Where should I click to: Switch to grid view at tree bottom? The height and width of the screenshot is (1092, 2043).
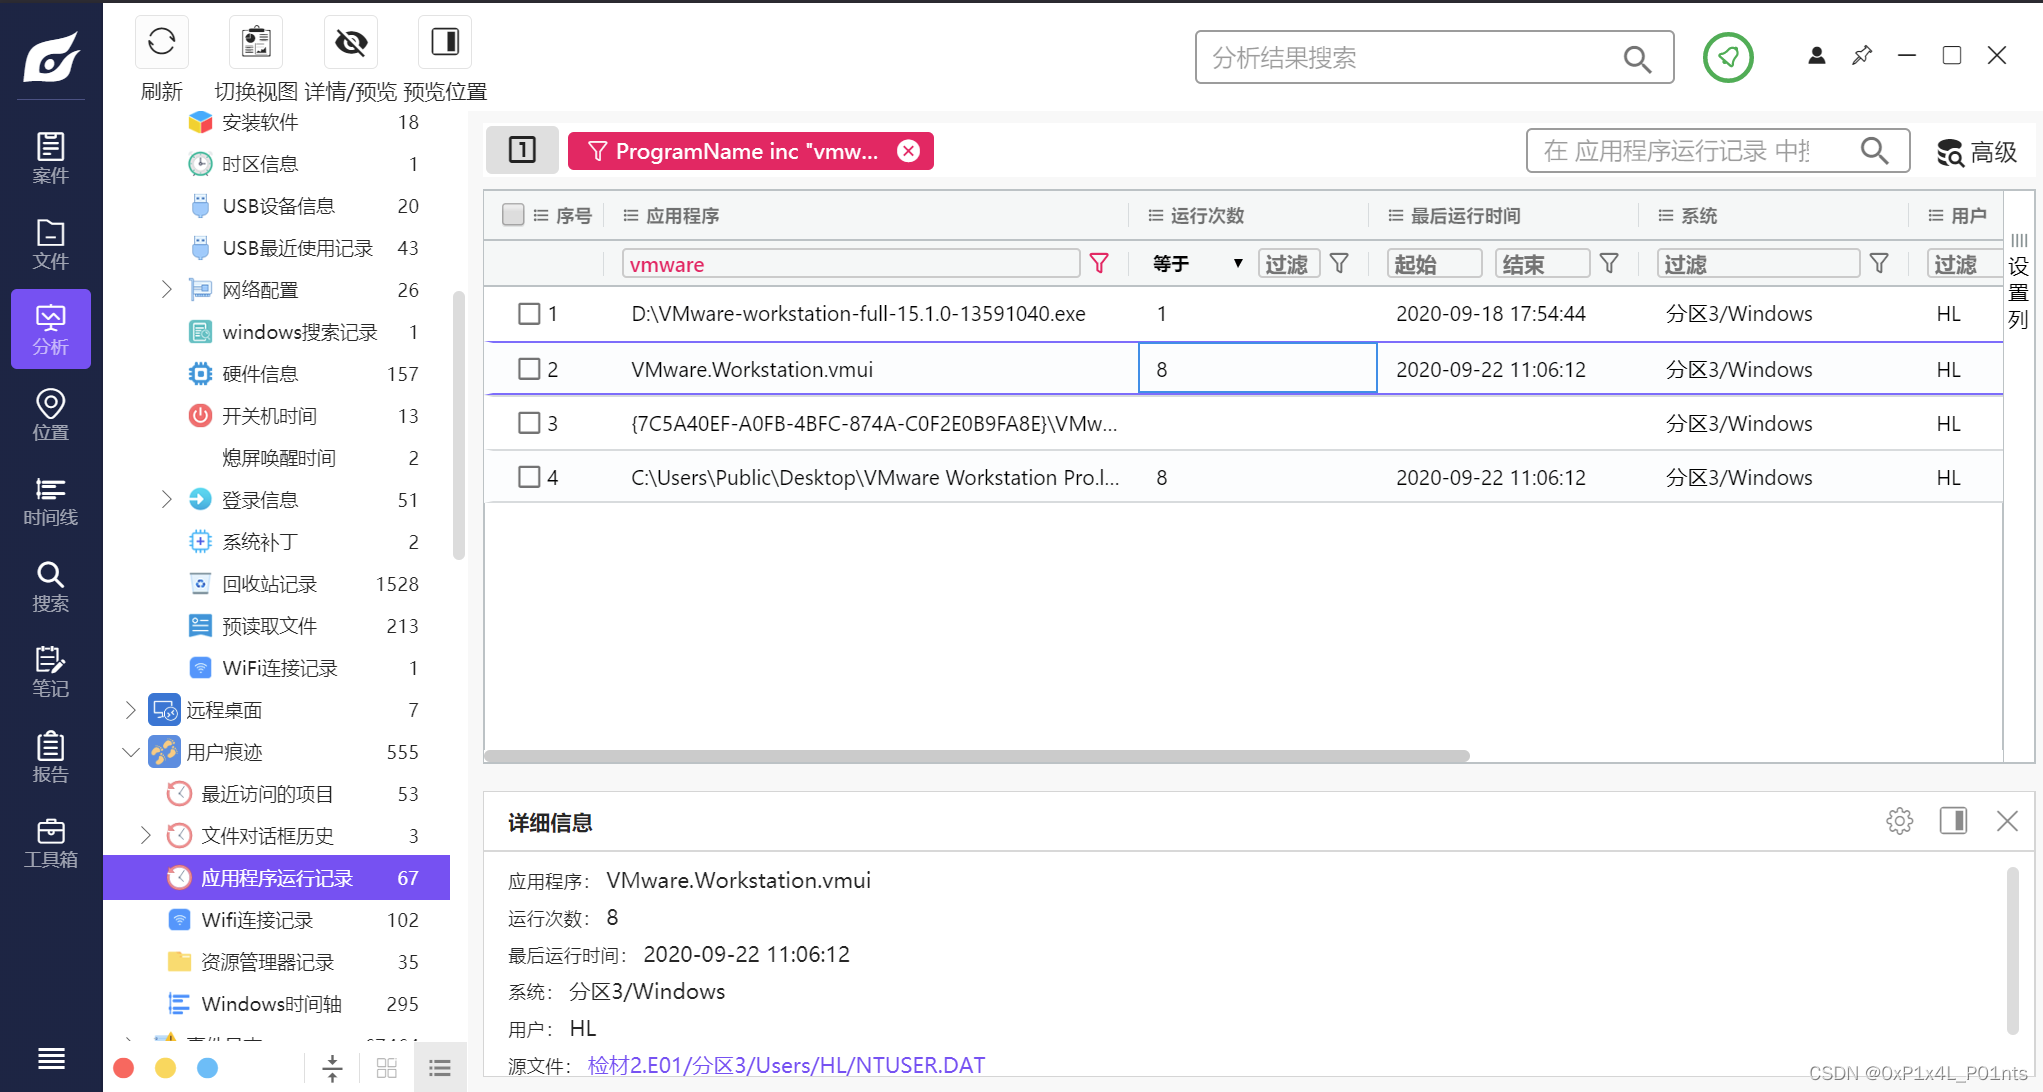pos(387,1068)
